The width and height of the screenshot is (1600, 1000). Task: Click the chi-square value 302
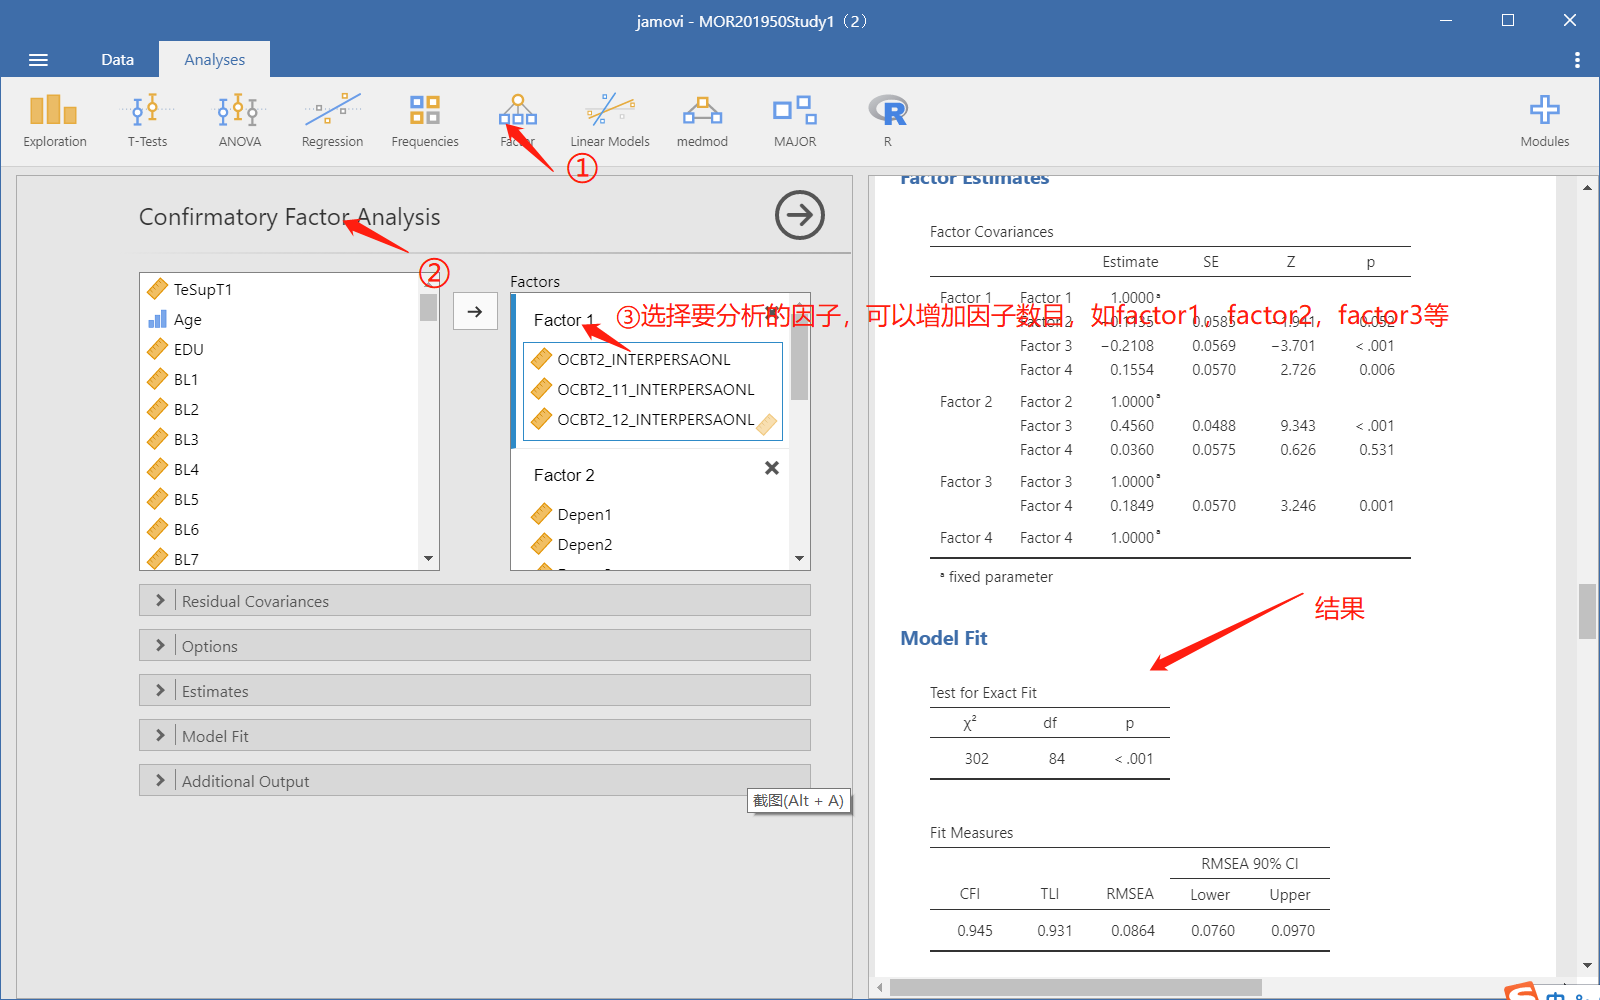point(976,758)
